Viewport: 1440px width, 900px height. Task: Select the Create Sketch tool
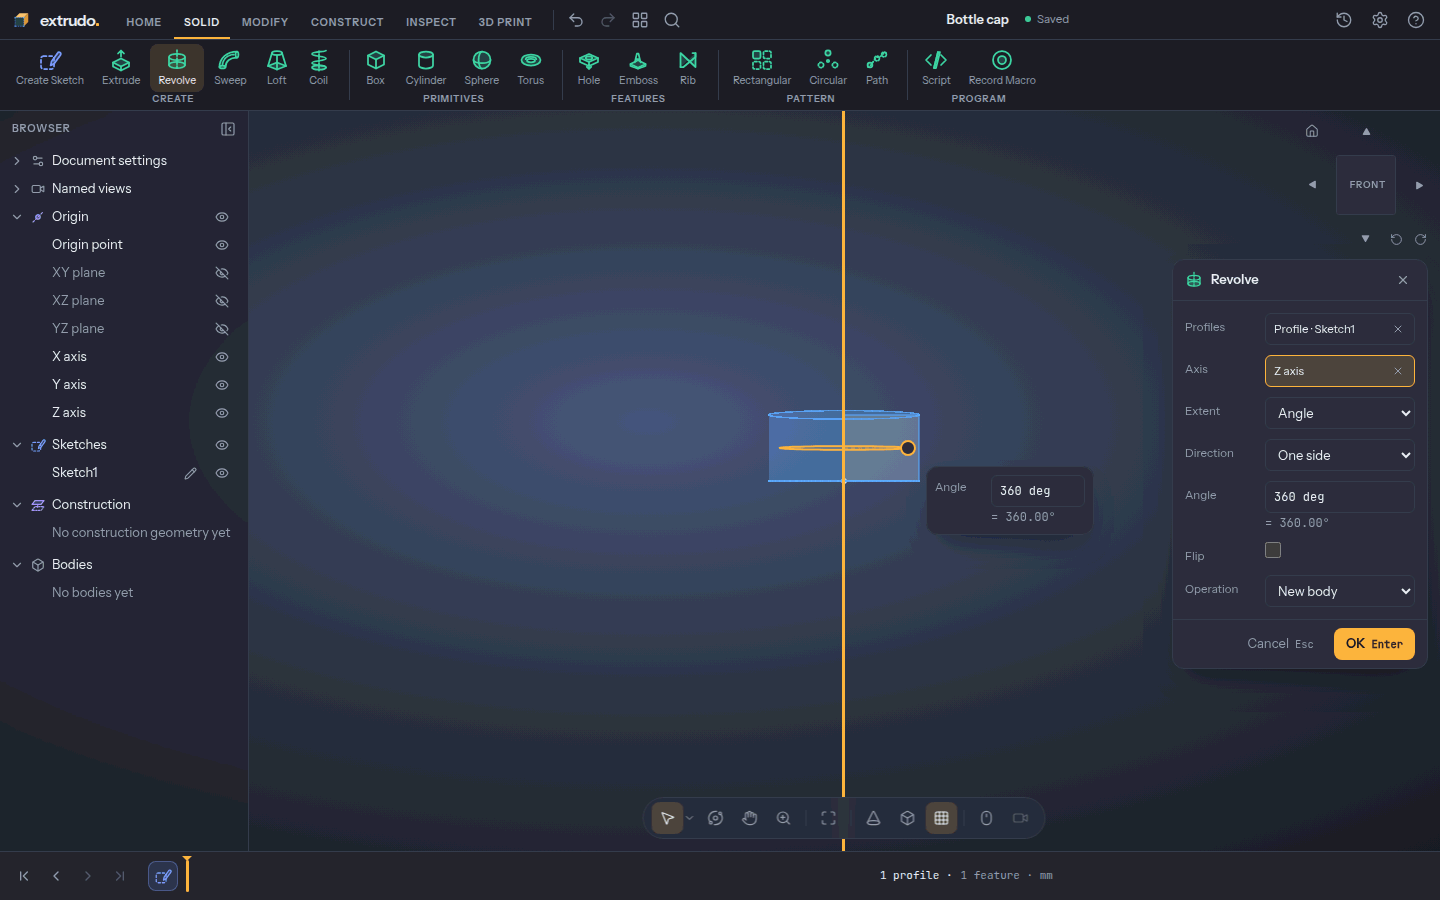pos(50,68)
